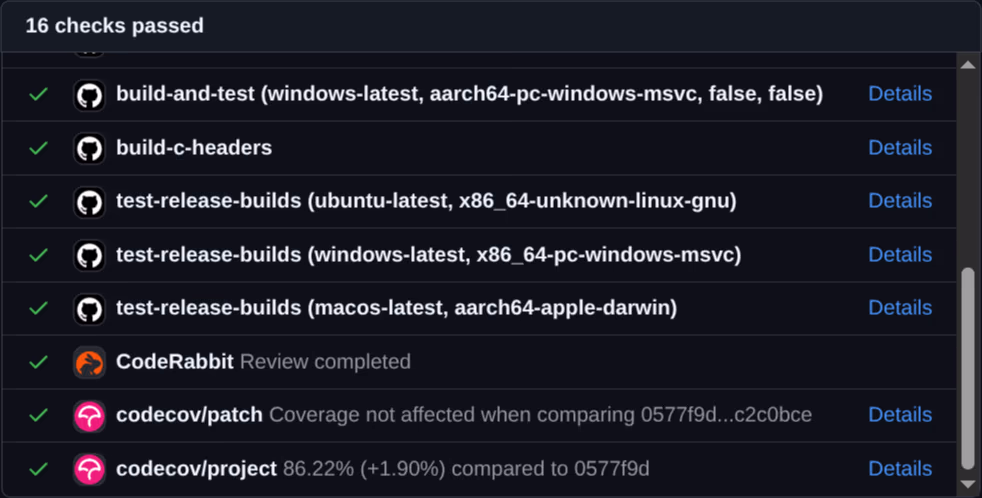
Task: Click green checkmark beside build-c-headers
Action: pos(38,148)
